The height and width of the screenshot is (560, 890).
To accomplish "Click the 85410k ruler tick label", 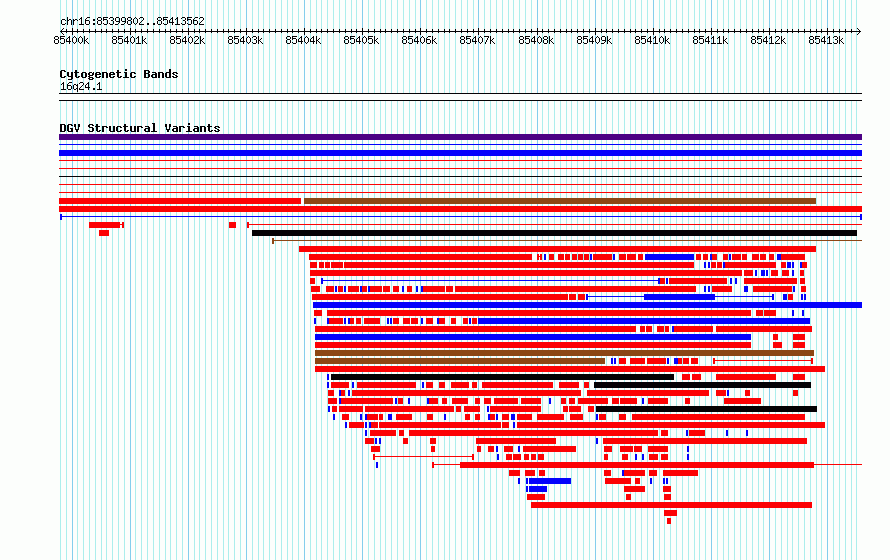I will 652,40.
